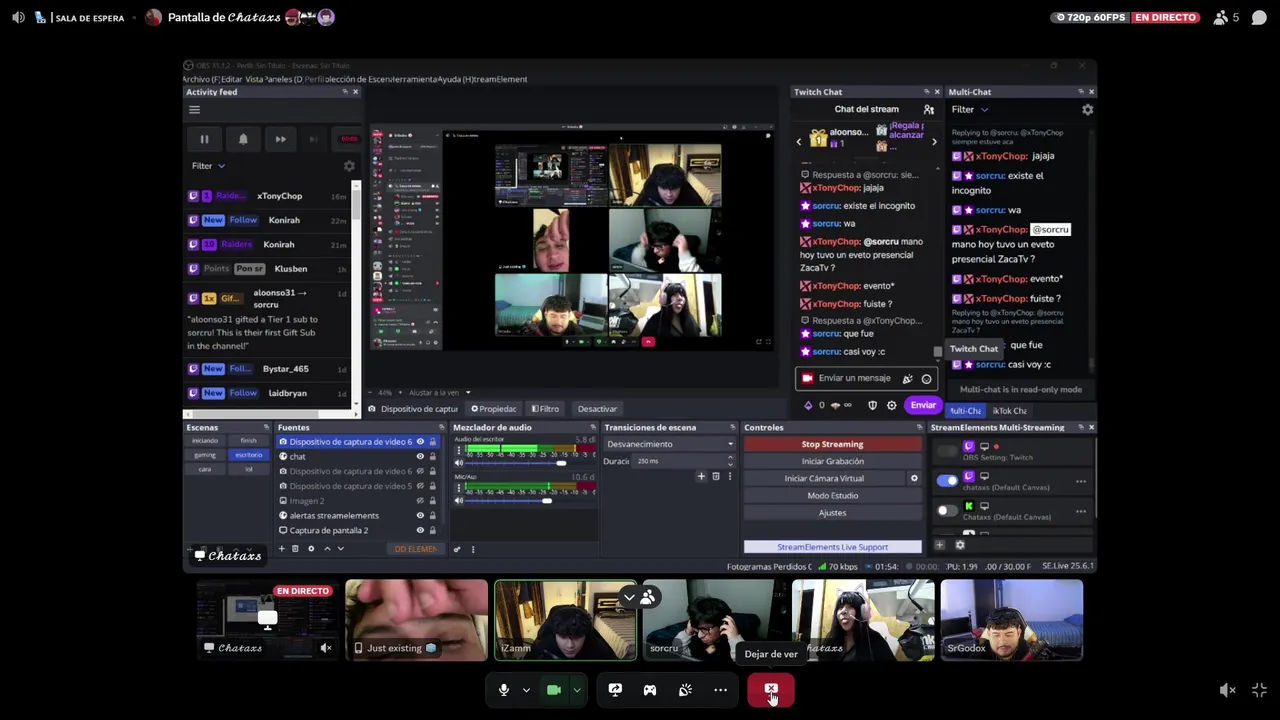Switch to the 'iniciando' scene
This screenshot has width=1280, height=720.
[205, 441]
